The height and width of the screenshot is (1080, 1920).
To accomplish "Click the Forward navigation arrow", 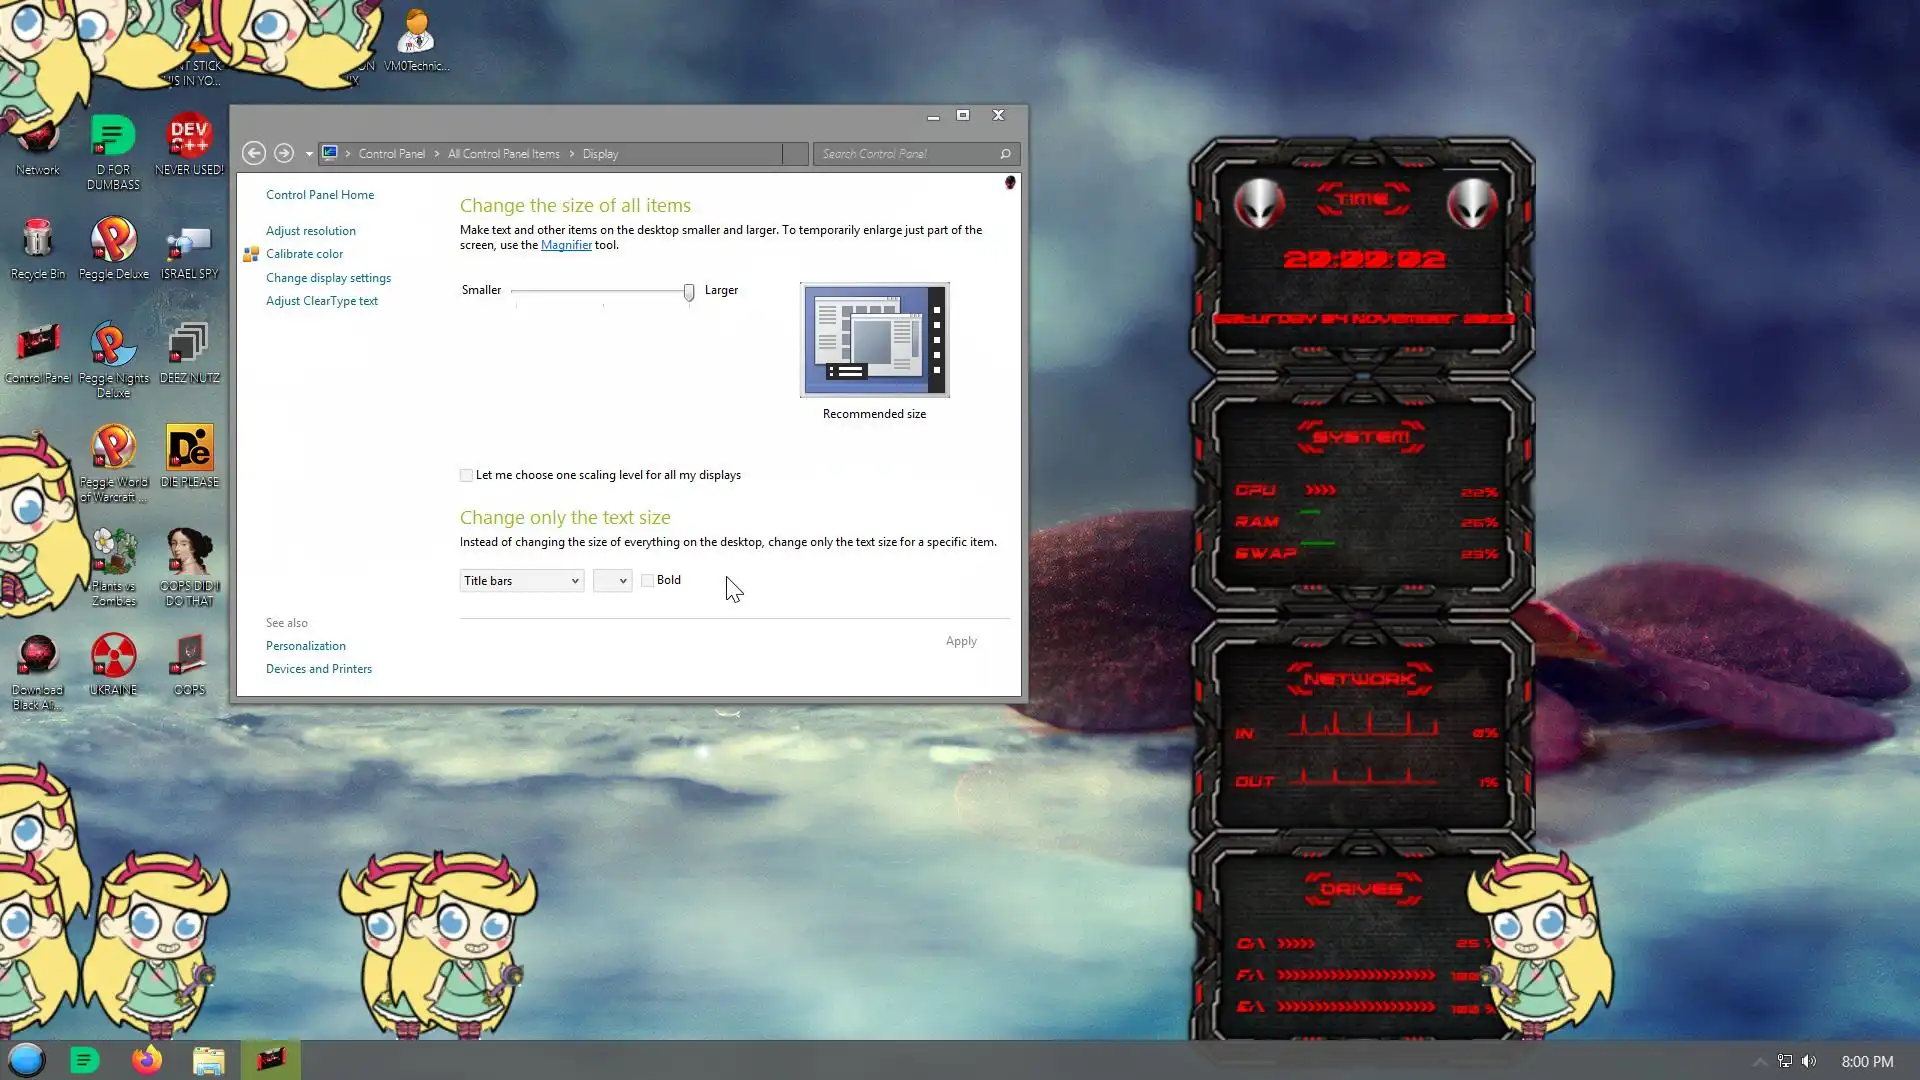I will 284,153.
